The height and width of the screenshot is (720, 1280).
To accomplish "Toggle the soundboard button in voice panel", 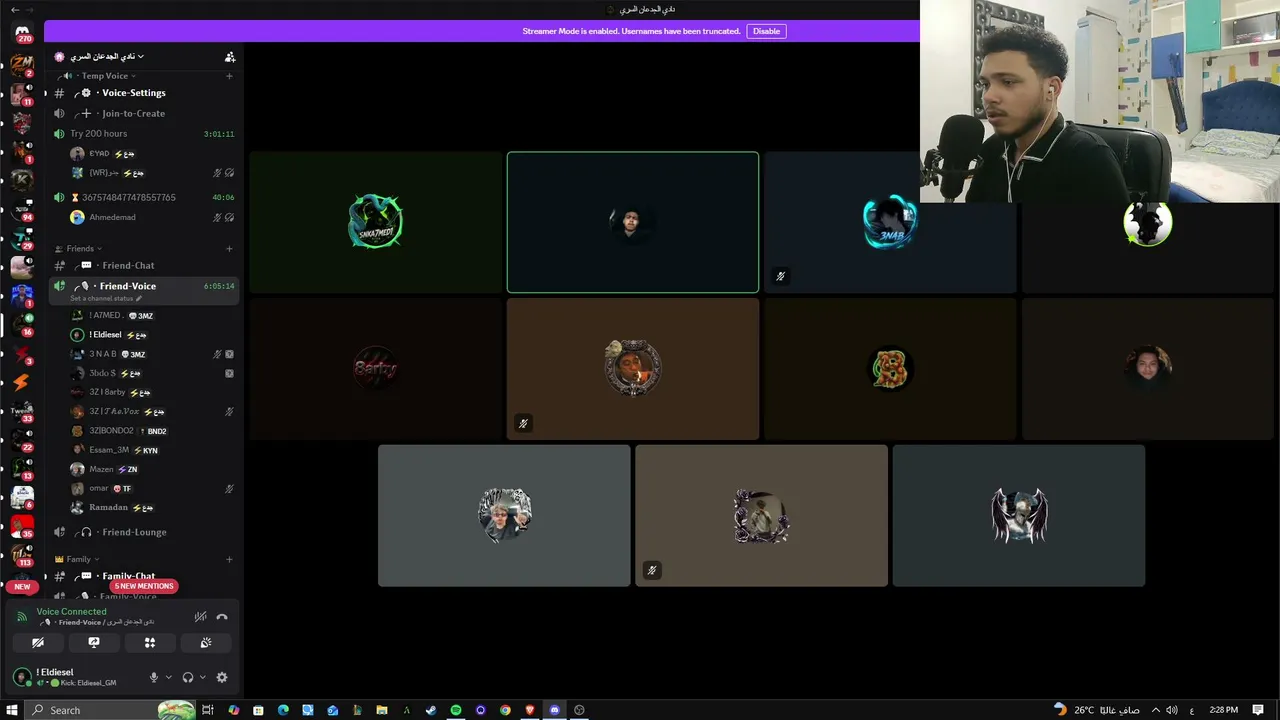I will click(206, 643).
